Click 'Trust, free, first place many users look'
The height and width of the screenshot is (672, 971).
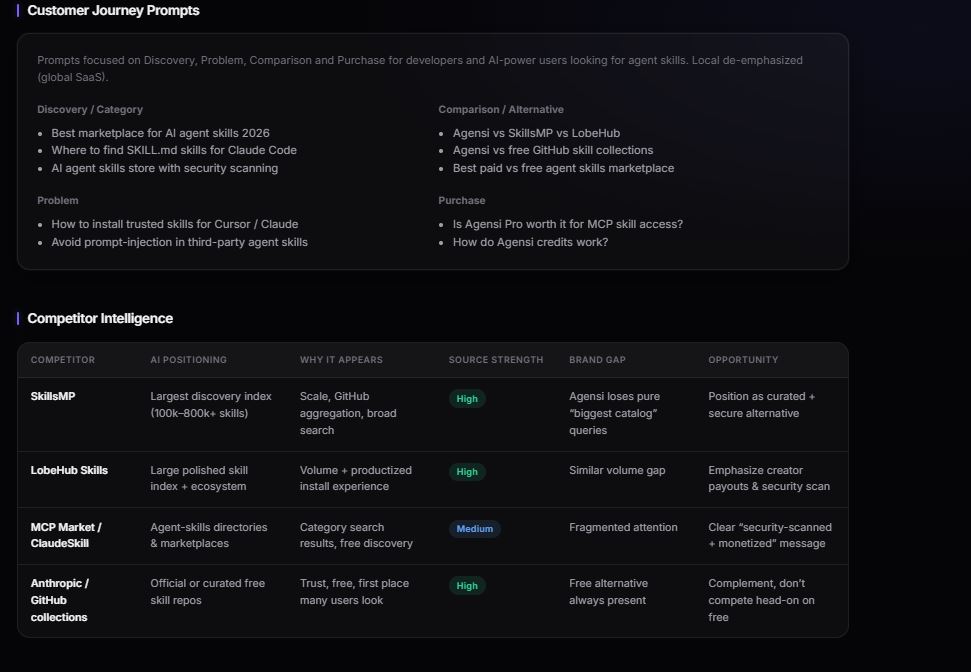[x=354, y=591]
